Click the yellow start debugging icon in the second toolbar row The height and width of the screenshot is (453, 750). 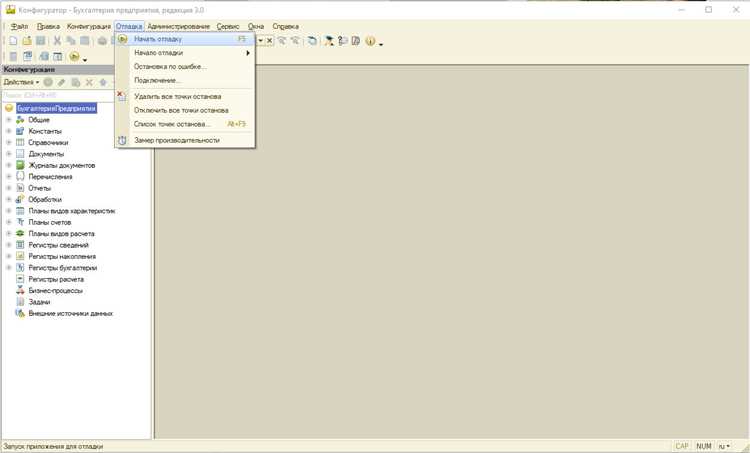(x=74, y=56)
